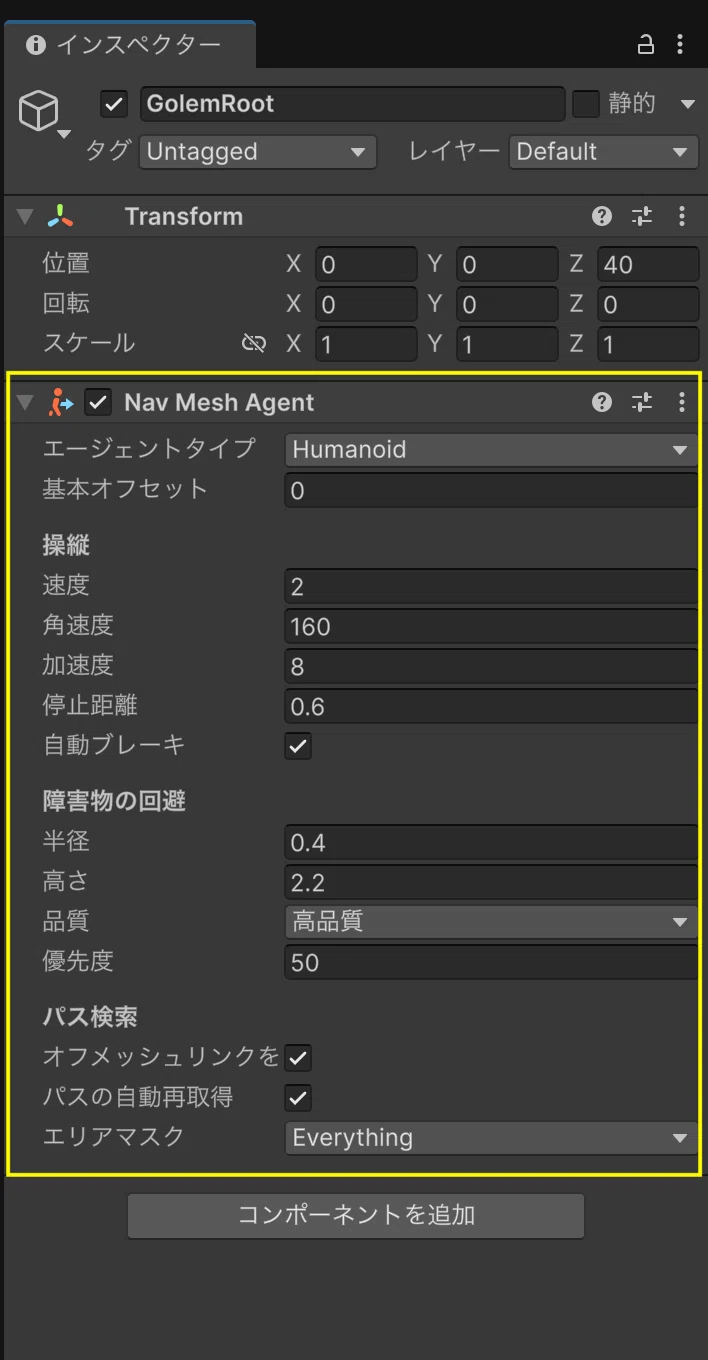Click the 半径 label

[x=66, y=842]
